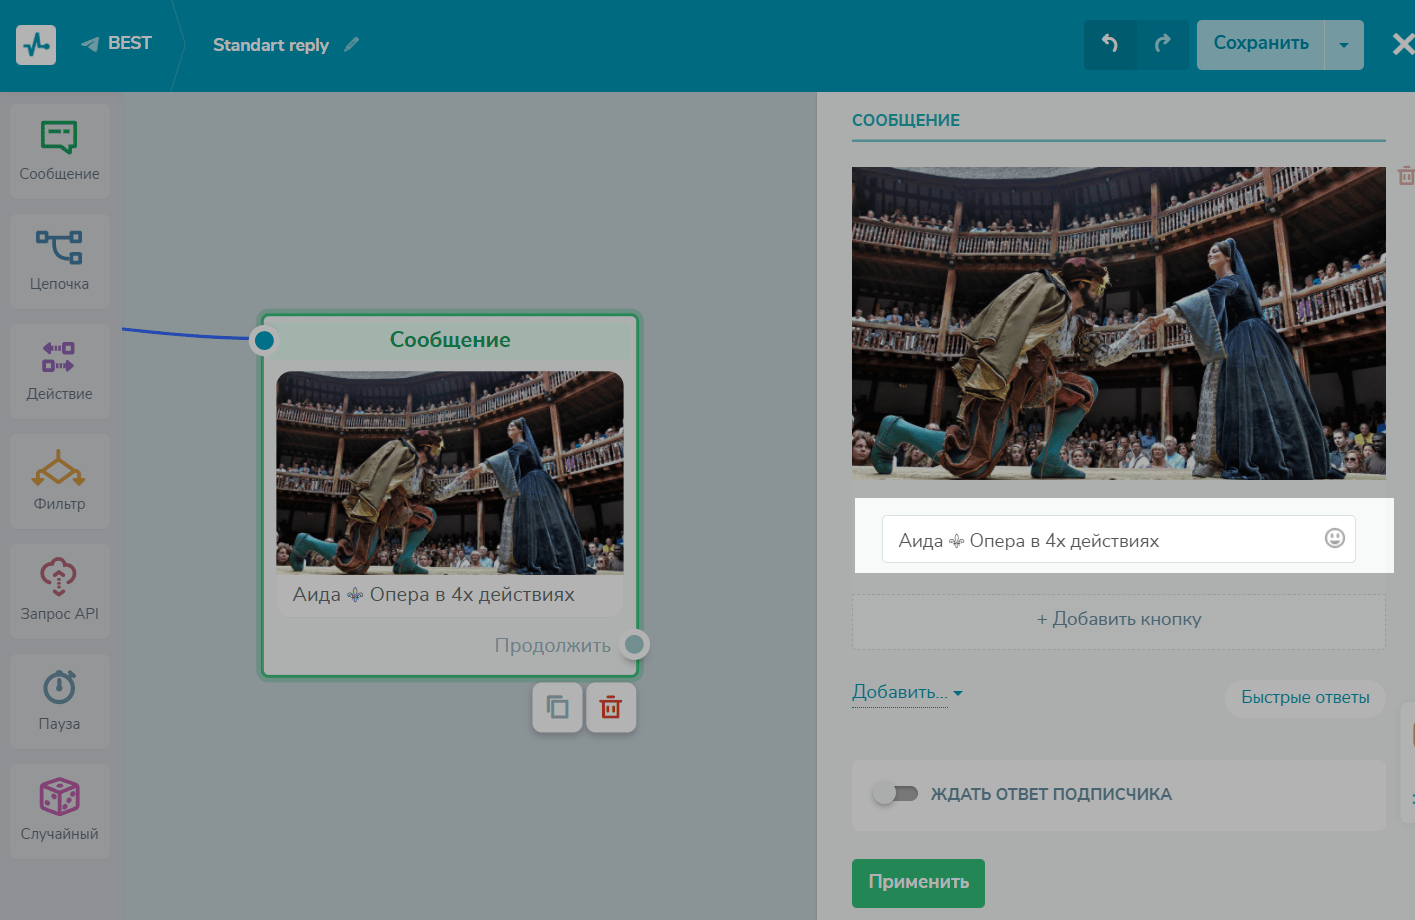The image size is (1415, 920).
Task: Toggle ЖДАТЬ ОТВЕТ ПОДПИСЧИКА switch
Action: pos(895,793)
